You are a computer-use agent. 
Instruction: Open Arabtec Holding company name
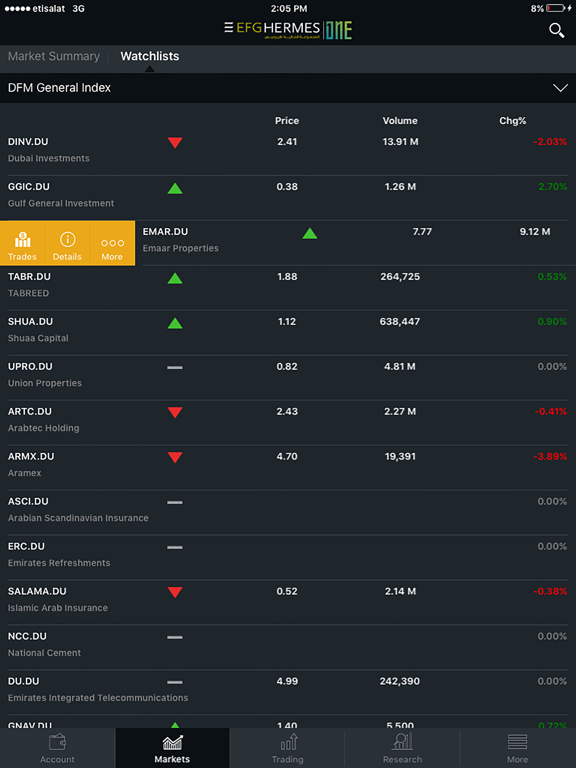pyautogui.click(x=44, y=428)
